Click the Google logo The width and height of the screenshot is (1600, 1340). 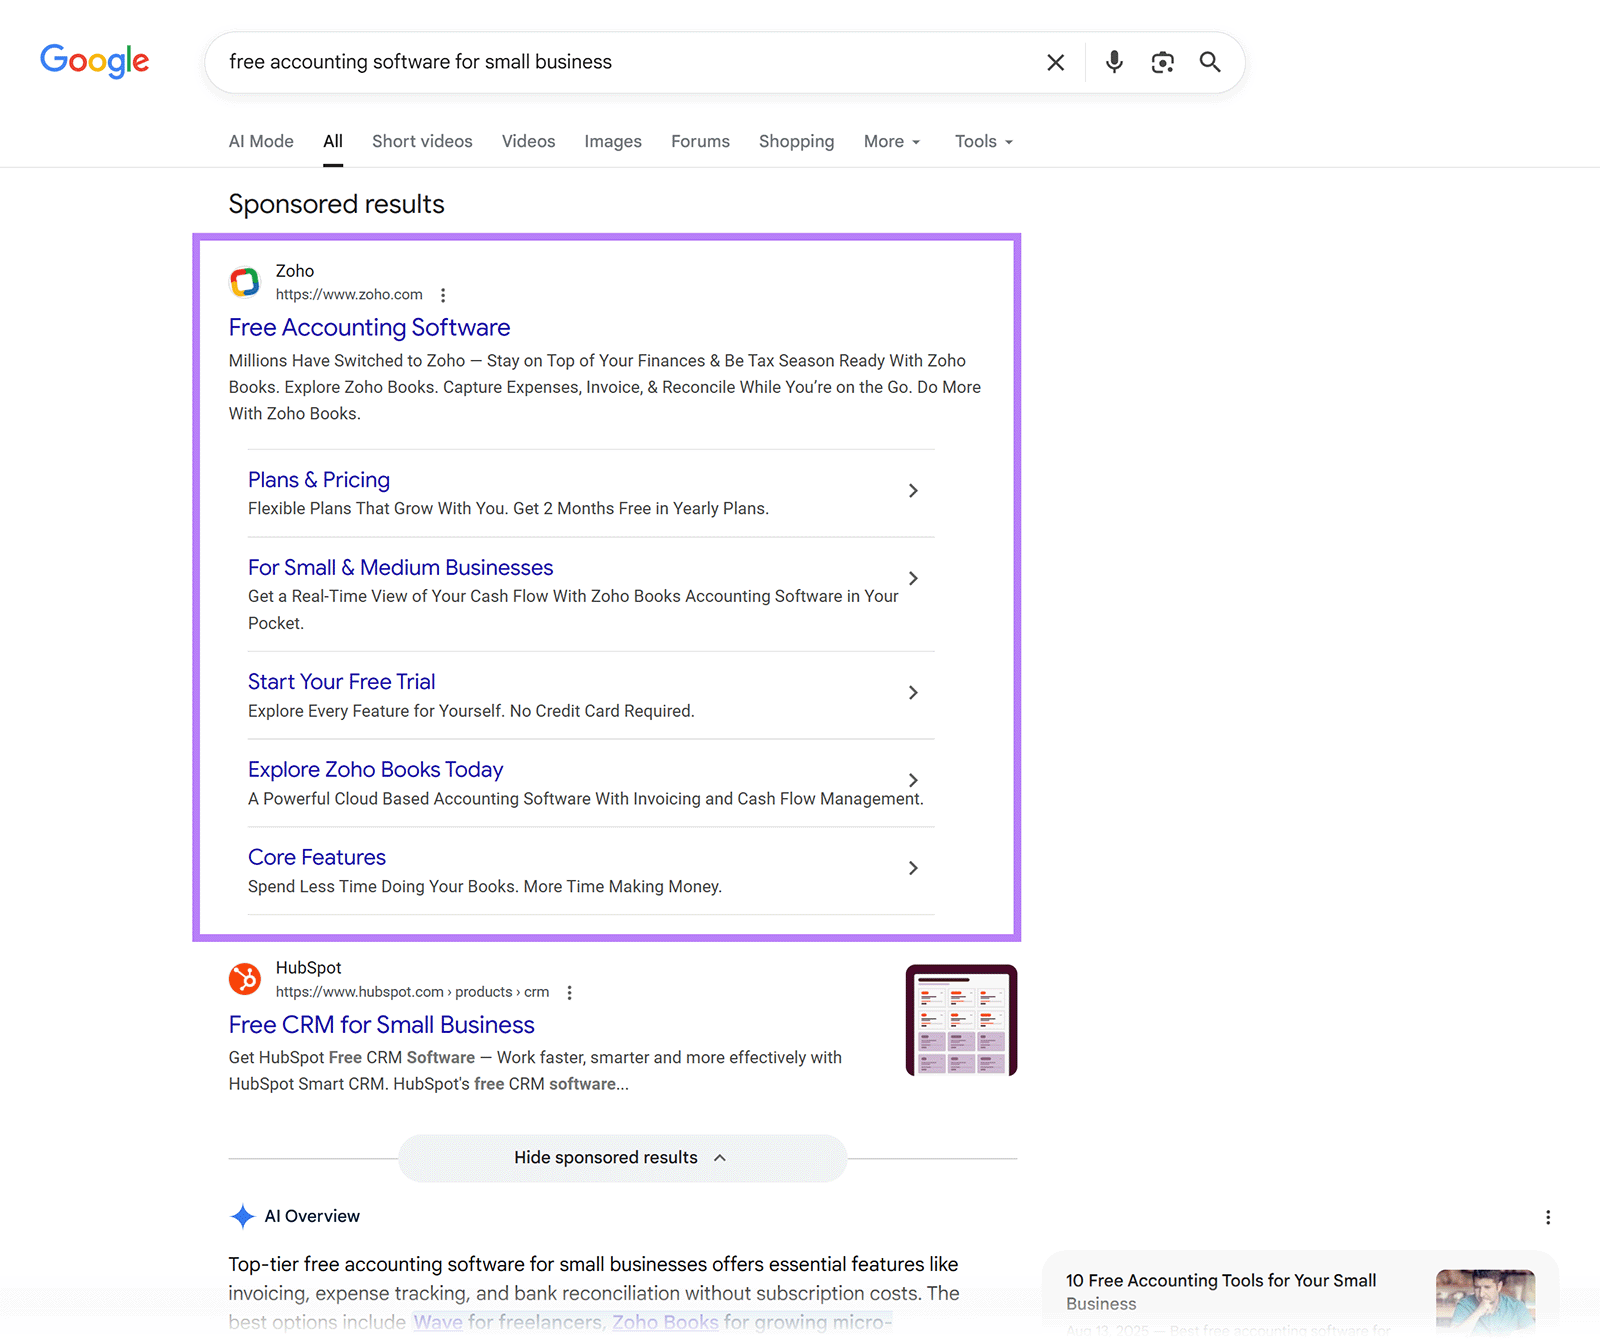(x=95, y=61)
